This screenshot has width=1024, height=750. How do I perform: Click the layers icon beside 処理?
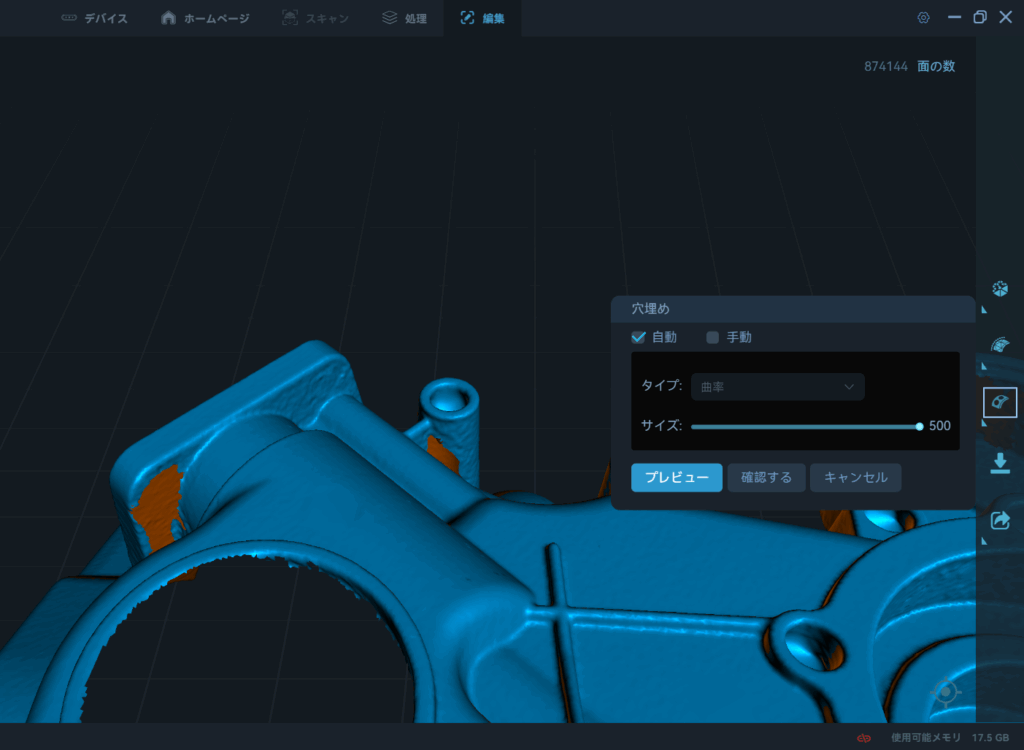pos(389,18)
